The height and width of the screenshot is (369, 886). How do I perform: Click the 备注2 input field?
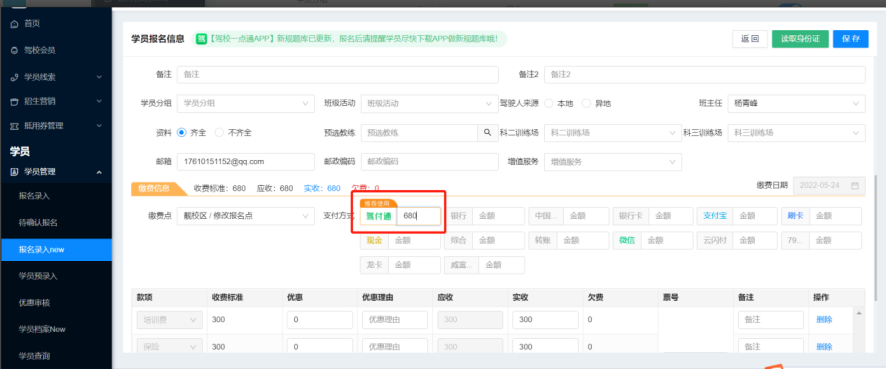(705, 75)
